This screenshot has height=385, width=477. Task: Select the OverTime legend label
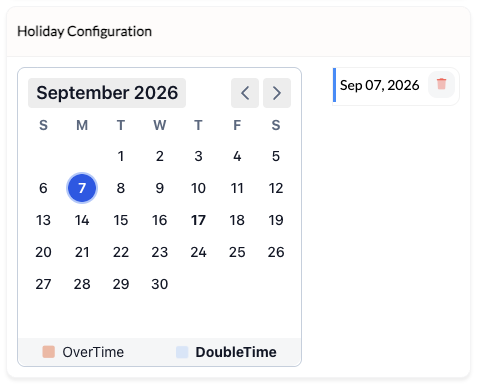click(x=93, y=352)
